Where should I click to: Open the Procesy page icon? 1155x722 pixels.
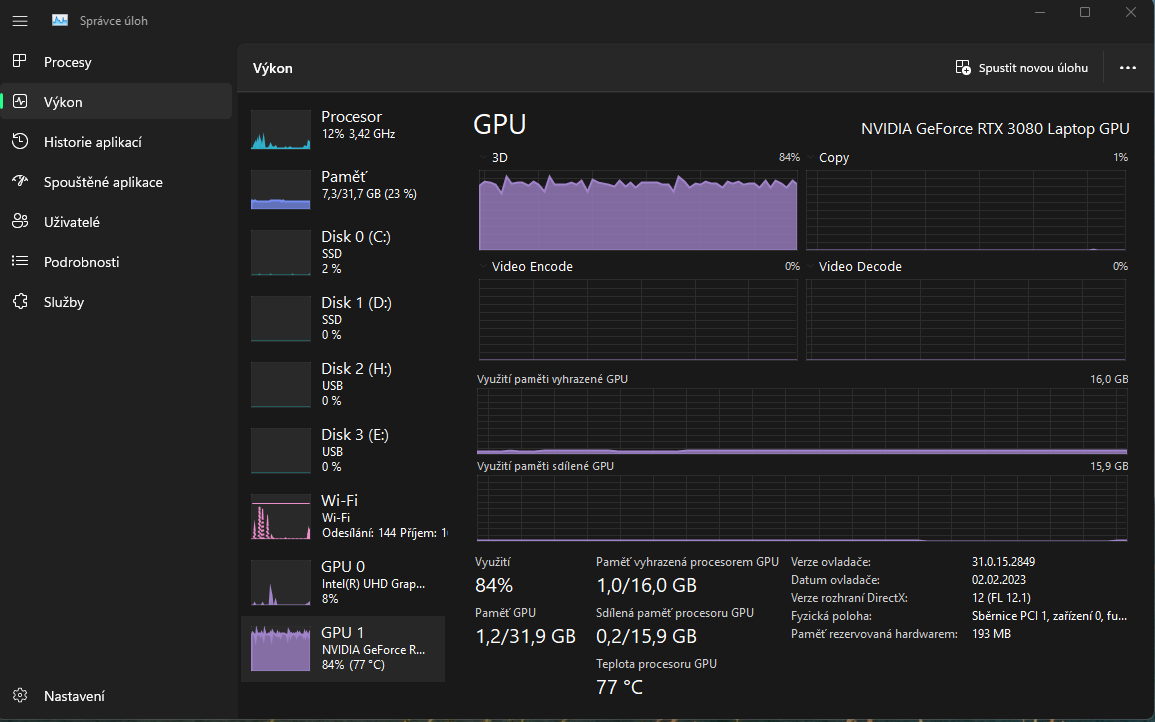[x=20, y=62]
